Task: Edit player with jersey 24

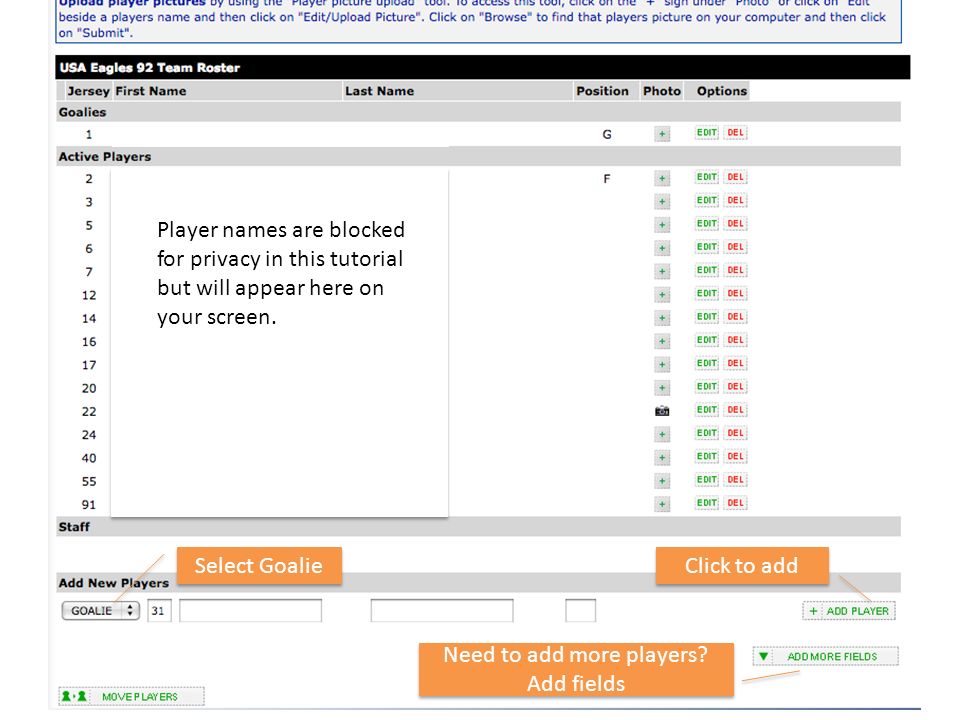Action: click(707, 433)
